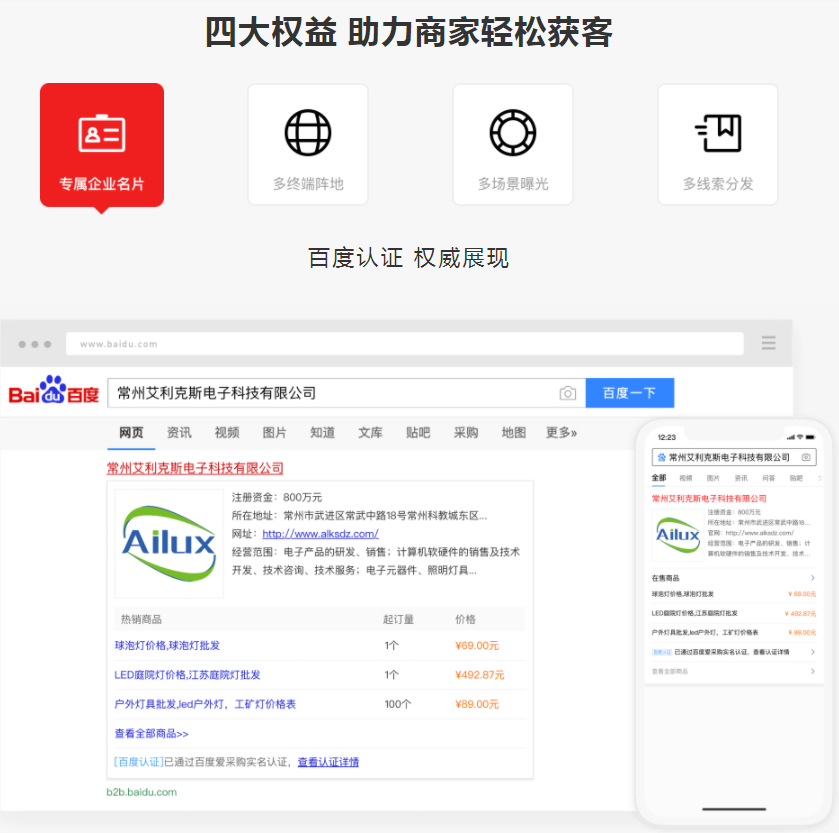Open the red 常州艾利克斯电子科技有限公司 desktop result title

(195, 468)
